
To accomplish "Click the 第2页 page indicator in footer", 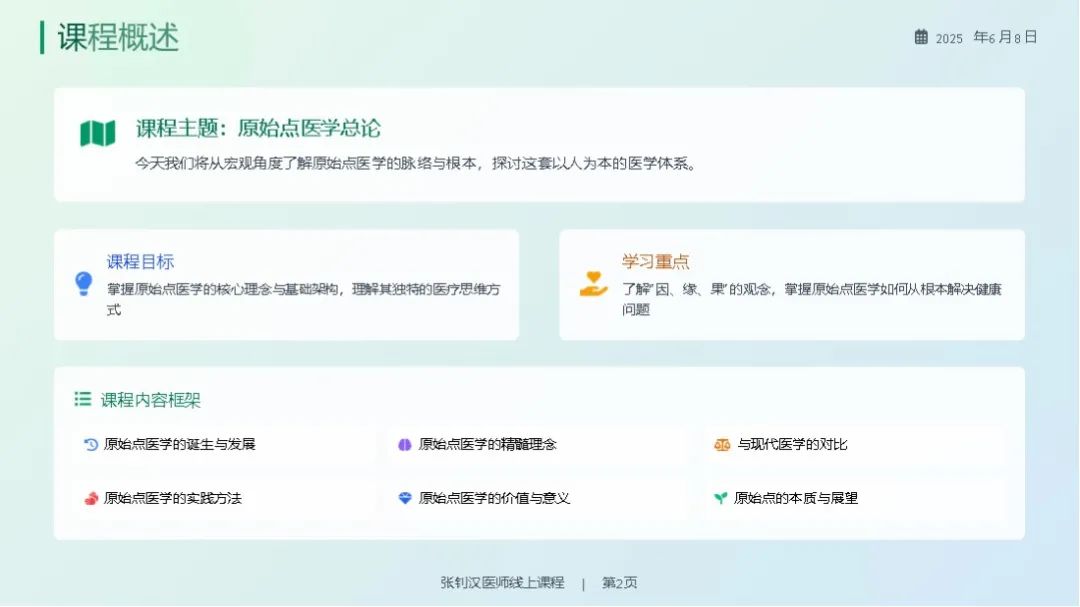I will pos(619,583).
